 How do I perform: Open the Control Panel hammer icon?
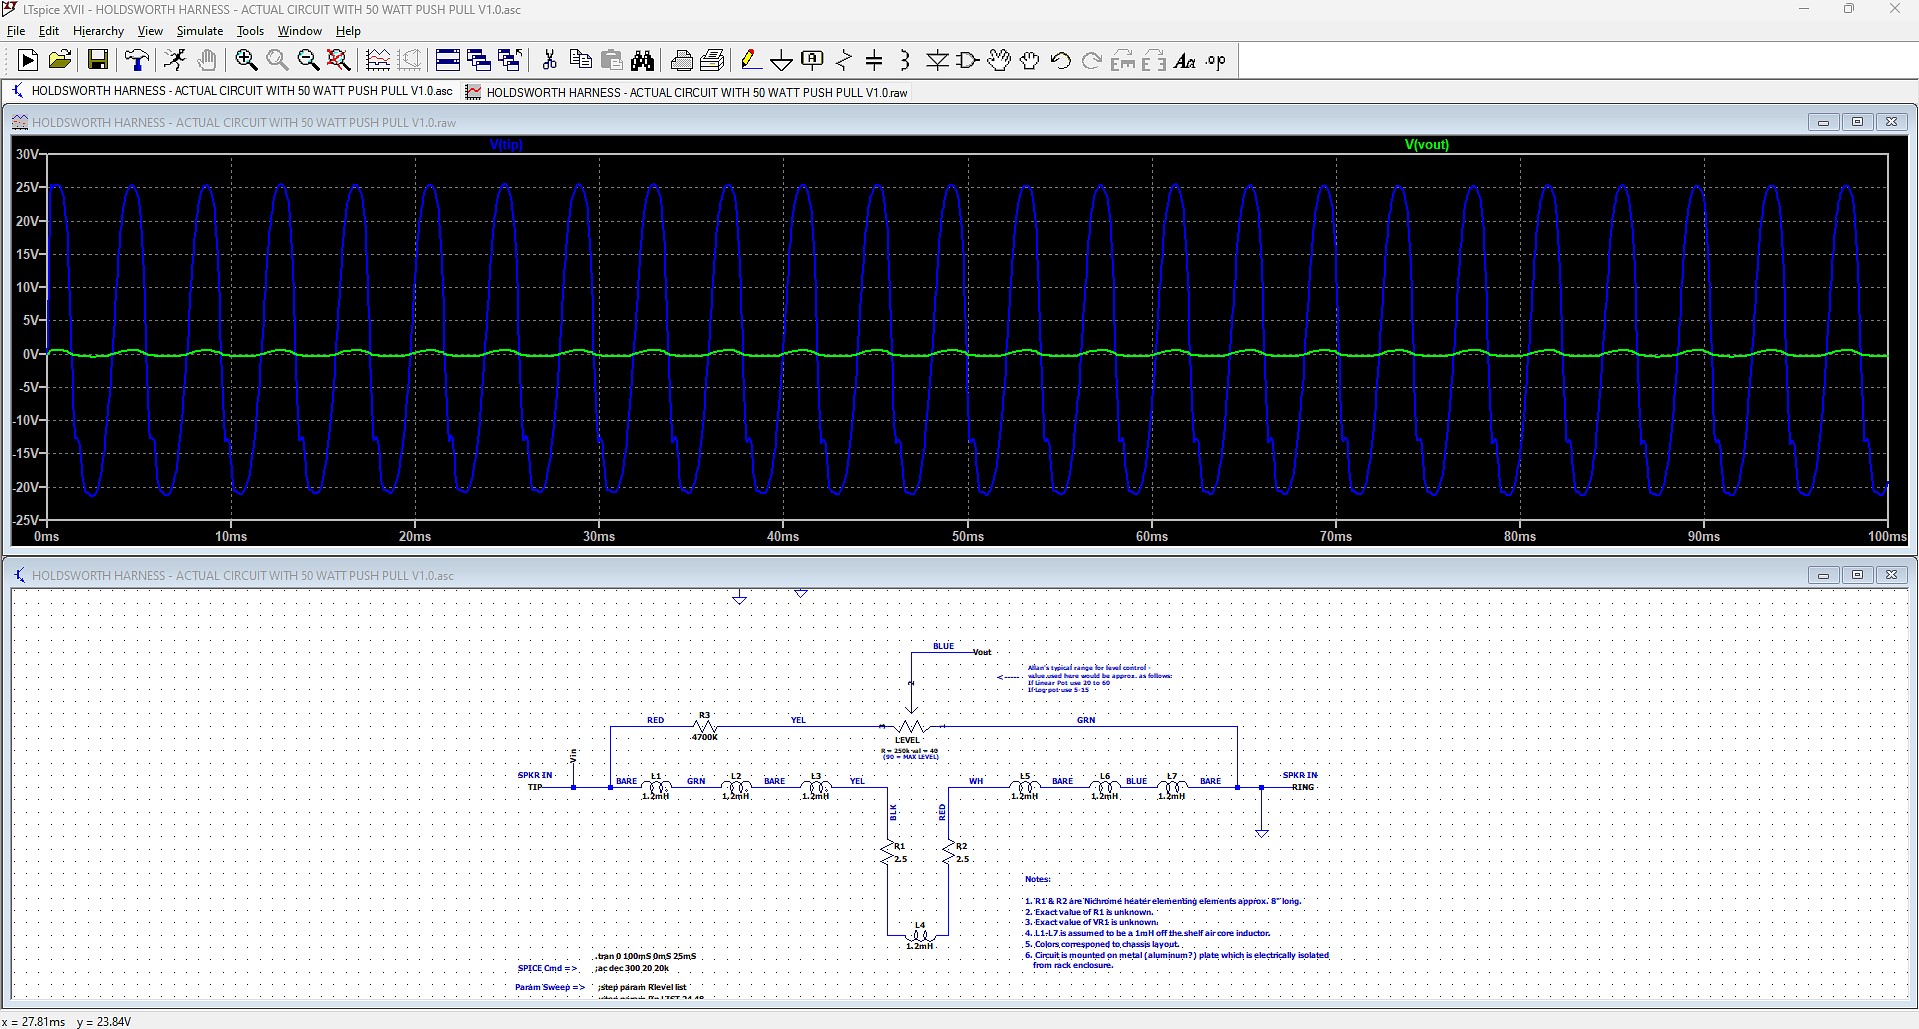pos(137,61)
